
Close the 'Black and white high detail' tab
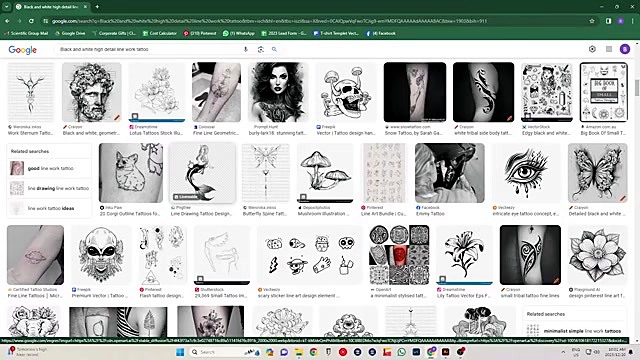click(x=85, y=7)
